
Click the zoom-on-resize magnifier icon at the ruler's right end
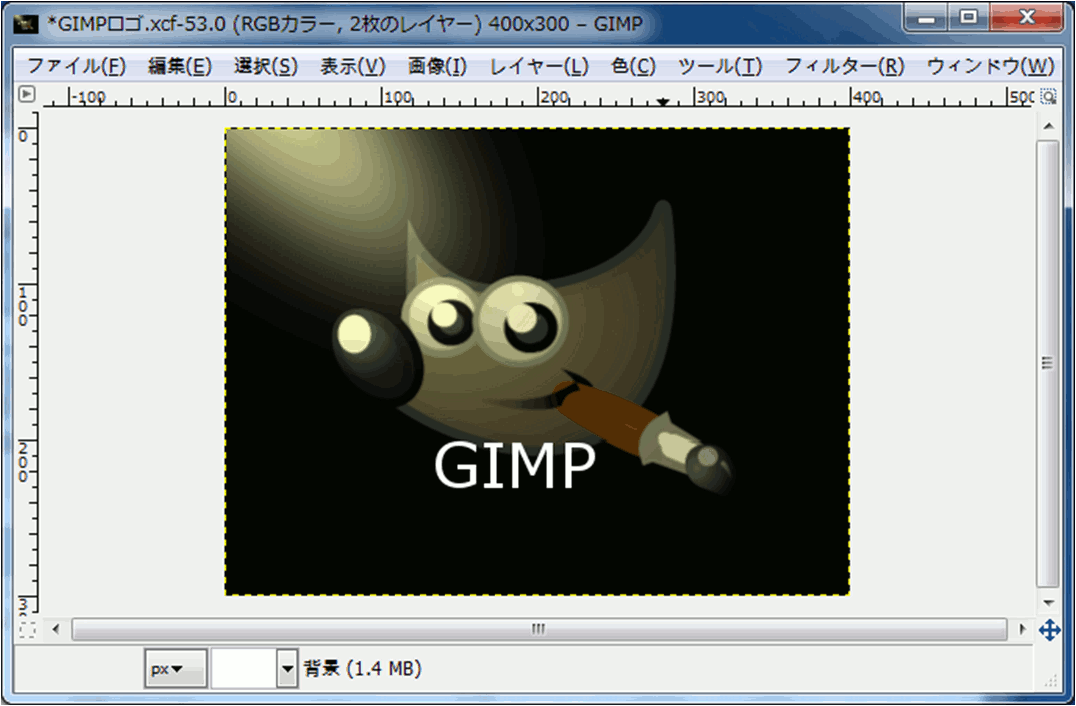1048,96
